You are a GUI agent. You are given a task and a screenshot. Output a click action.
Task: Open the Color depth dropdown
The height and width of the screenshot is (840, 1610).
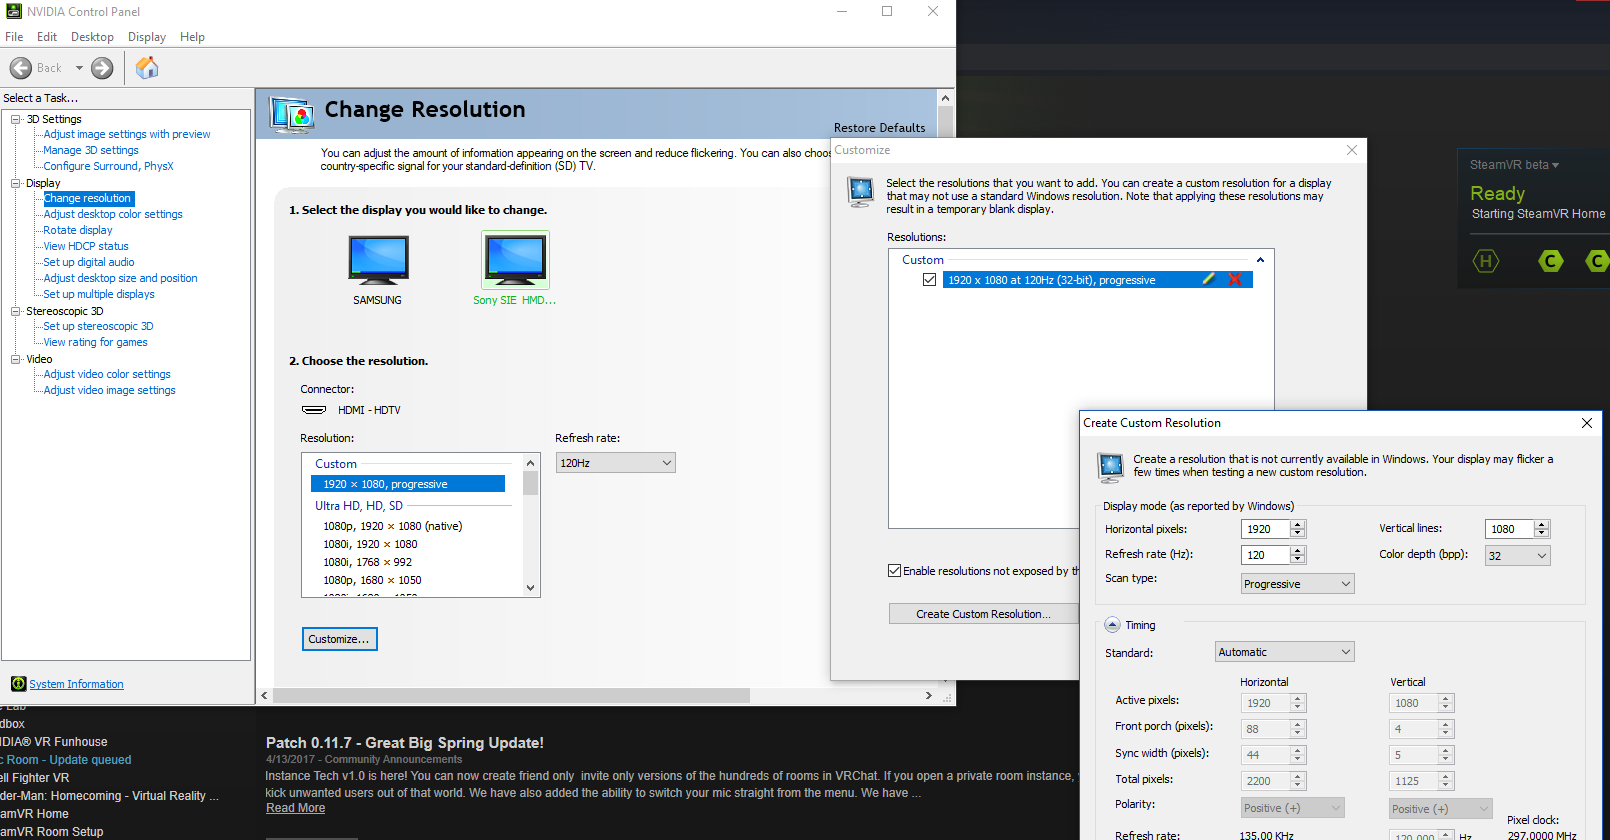[1518, 556]
